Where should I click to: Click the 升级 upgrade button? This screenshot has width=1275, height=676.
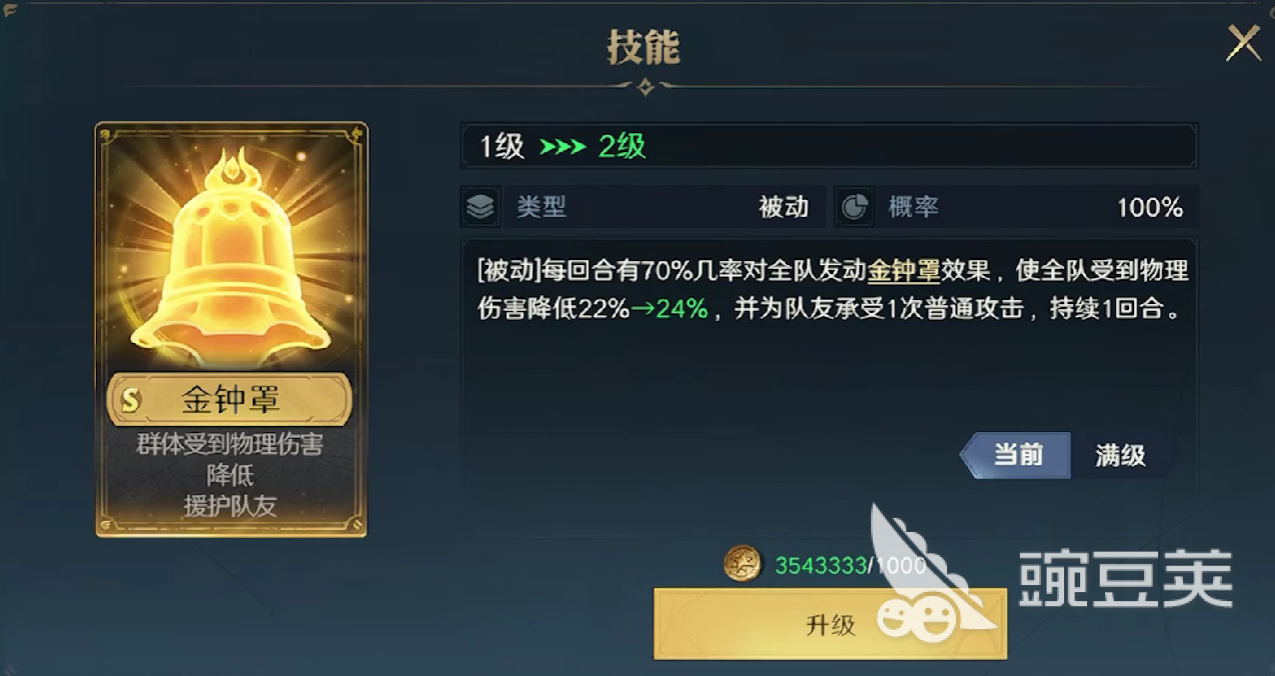830,624
